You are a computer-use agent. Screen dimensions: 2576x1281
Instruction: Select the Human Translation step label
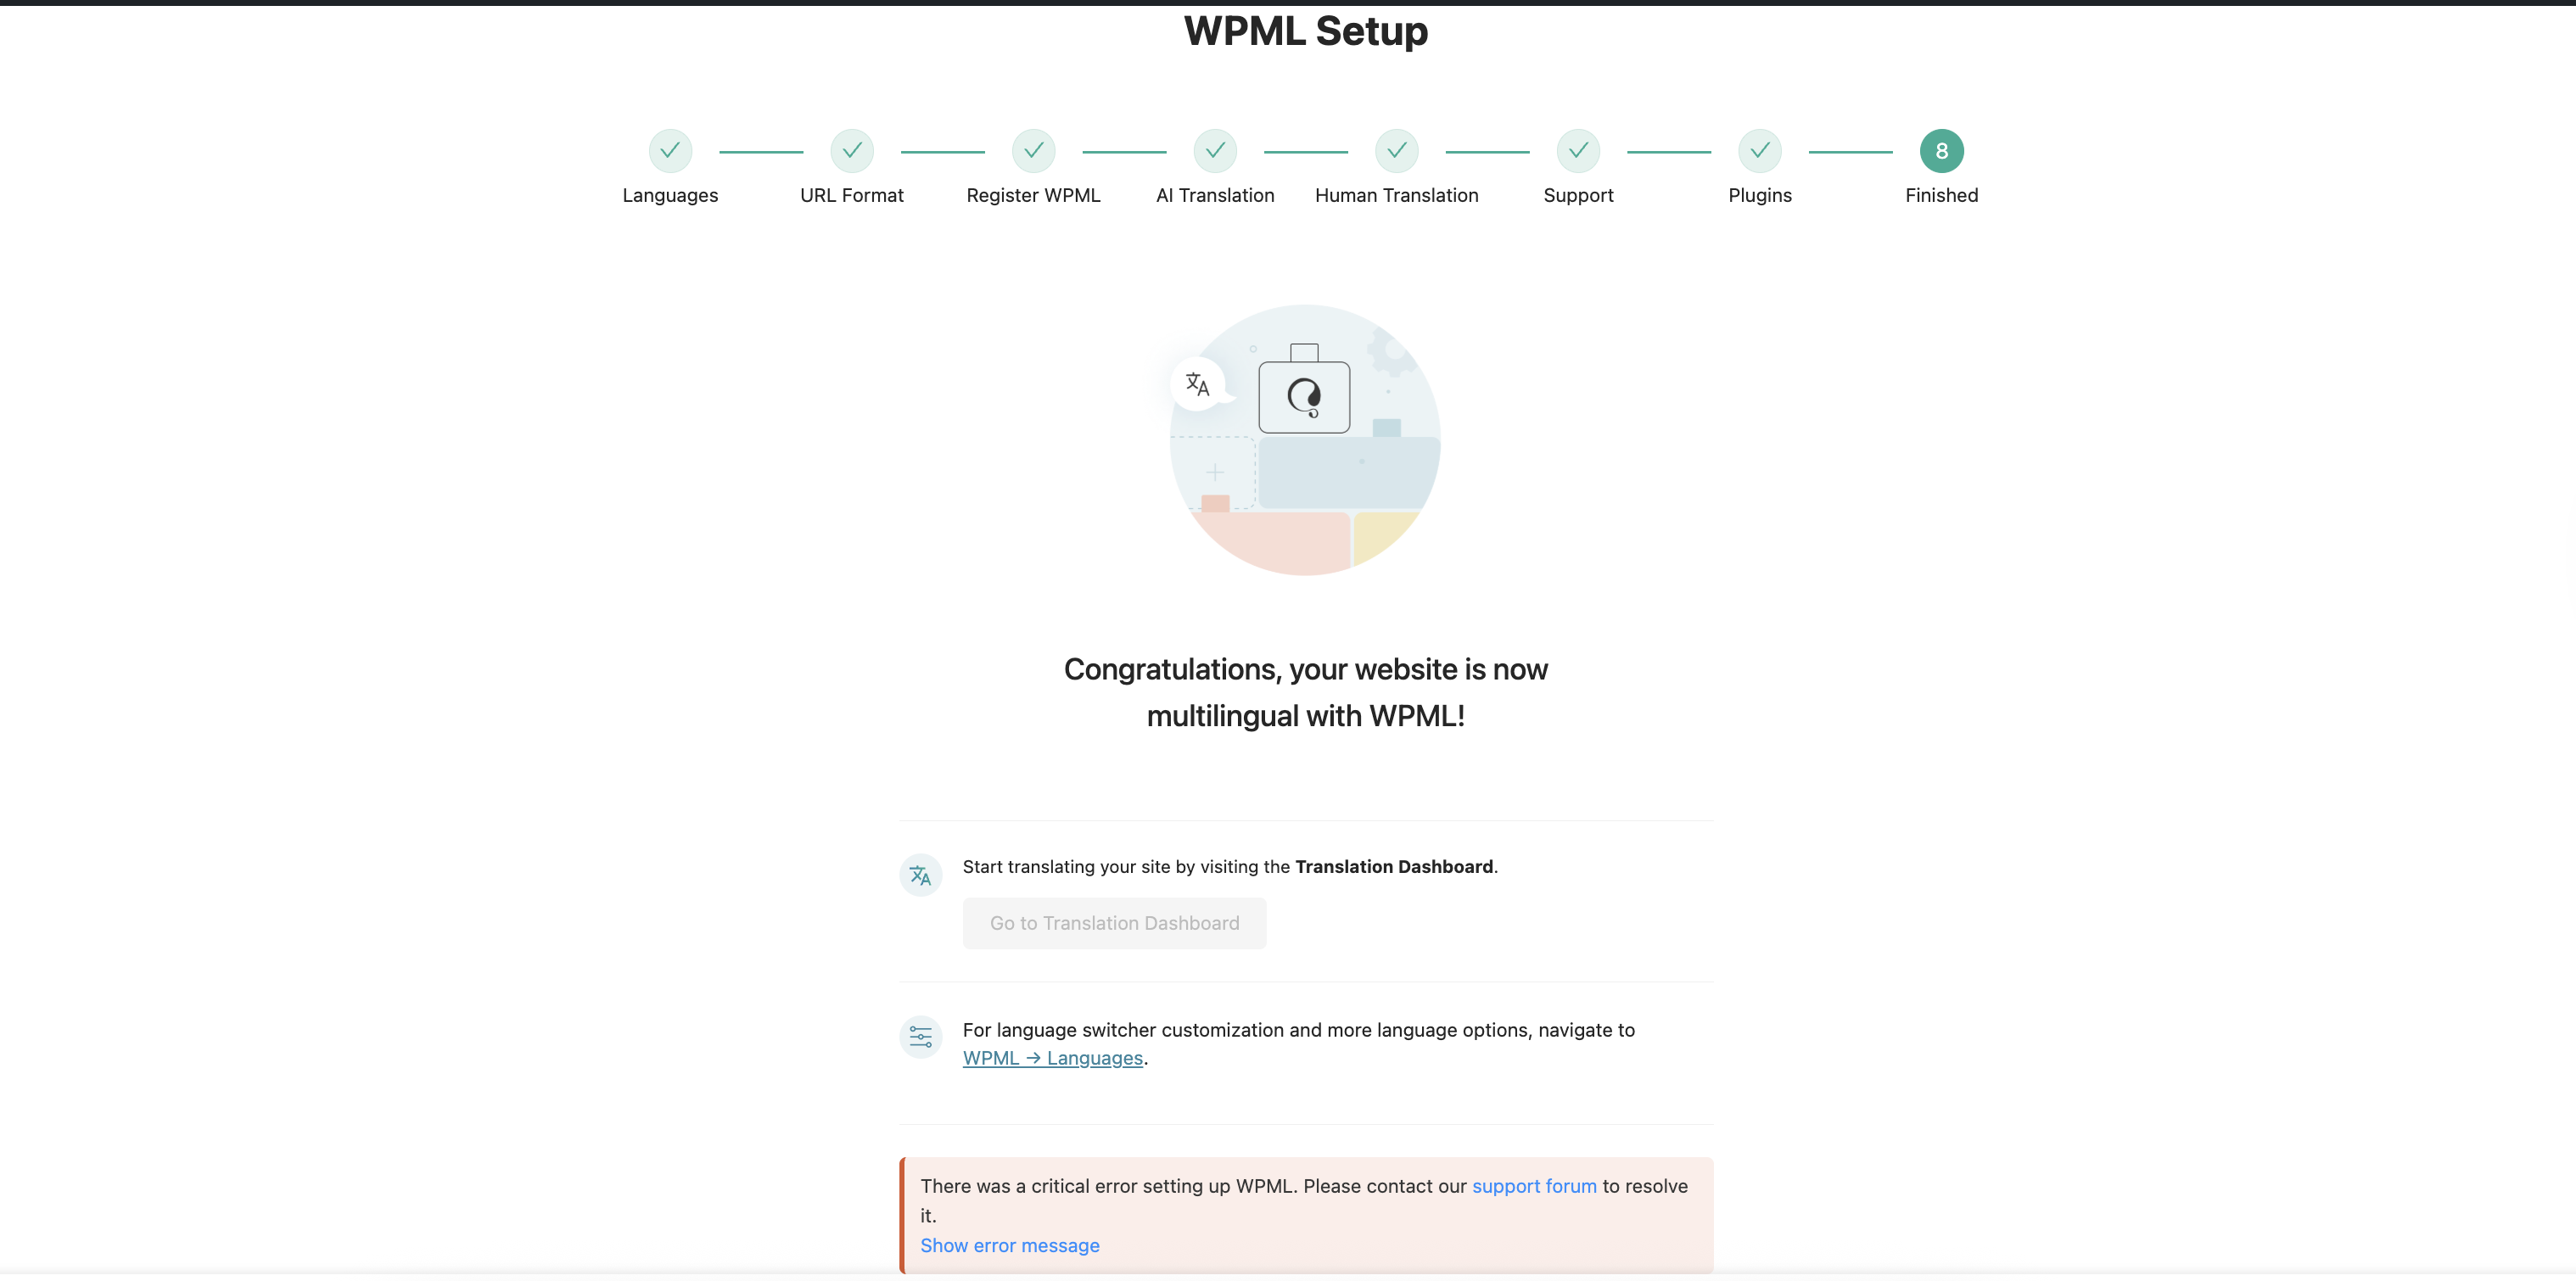[x=1396, y=195]
